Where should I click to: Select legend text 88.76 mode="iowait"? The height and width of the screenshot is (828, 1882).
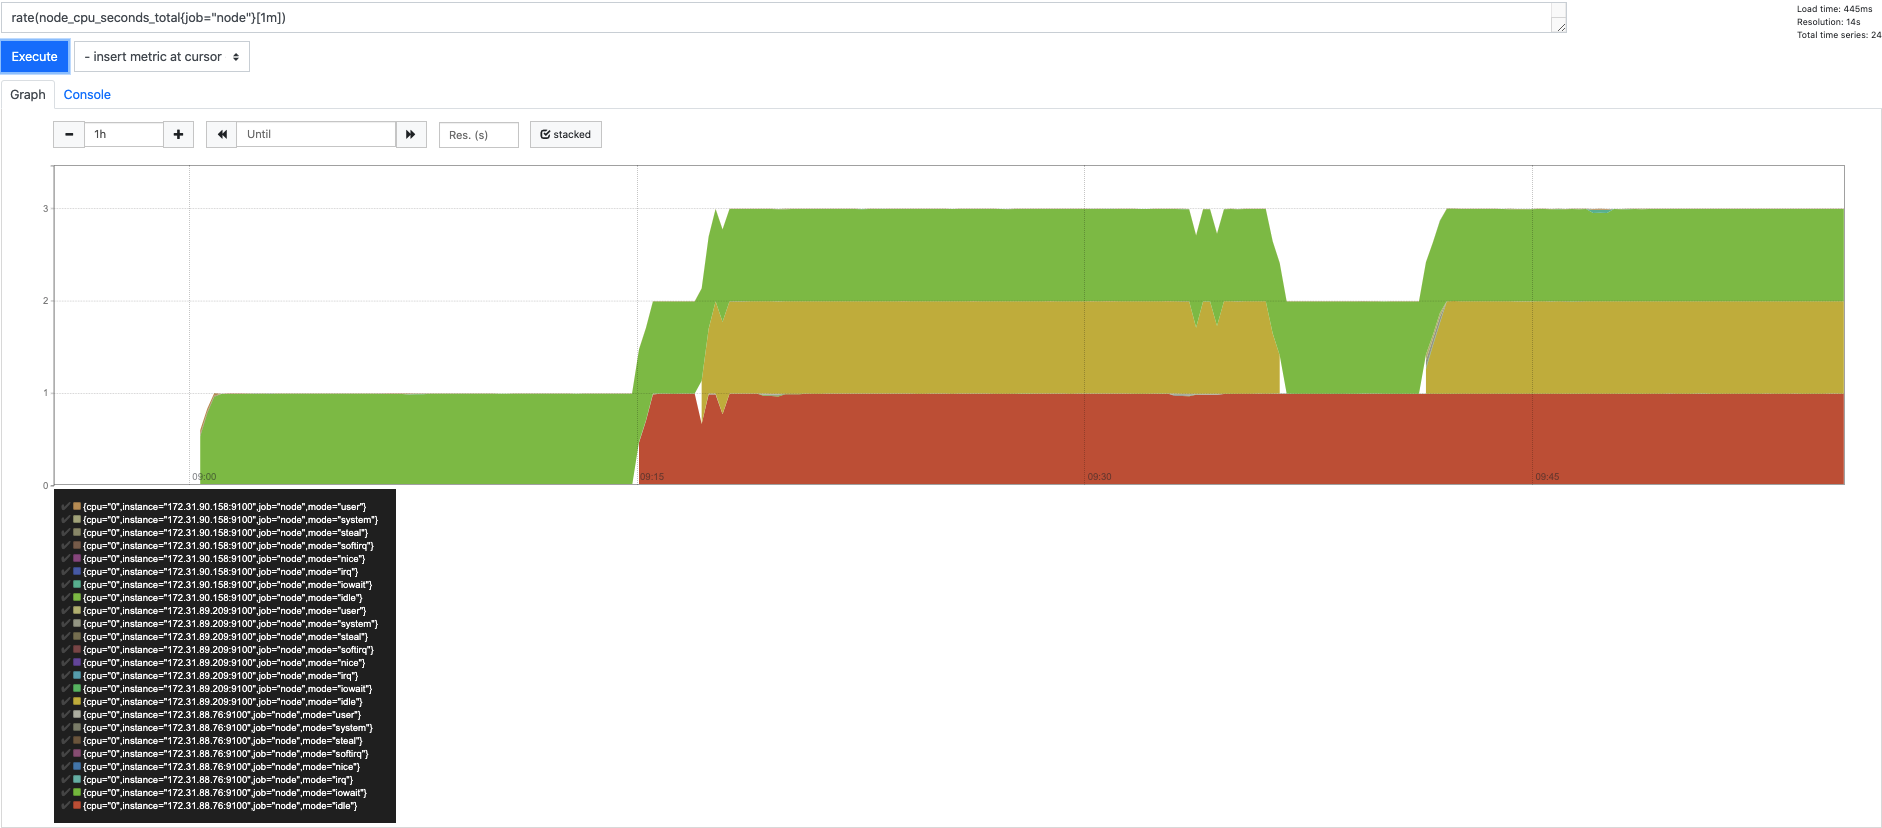225,793
